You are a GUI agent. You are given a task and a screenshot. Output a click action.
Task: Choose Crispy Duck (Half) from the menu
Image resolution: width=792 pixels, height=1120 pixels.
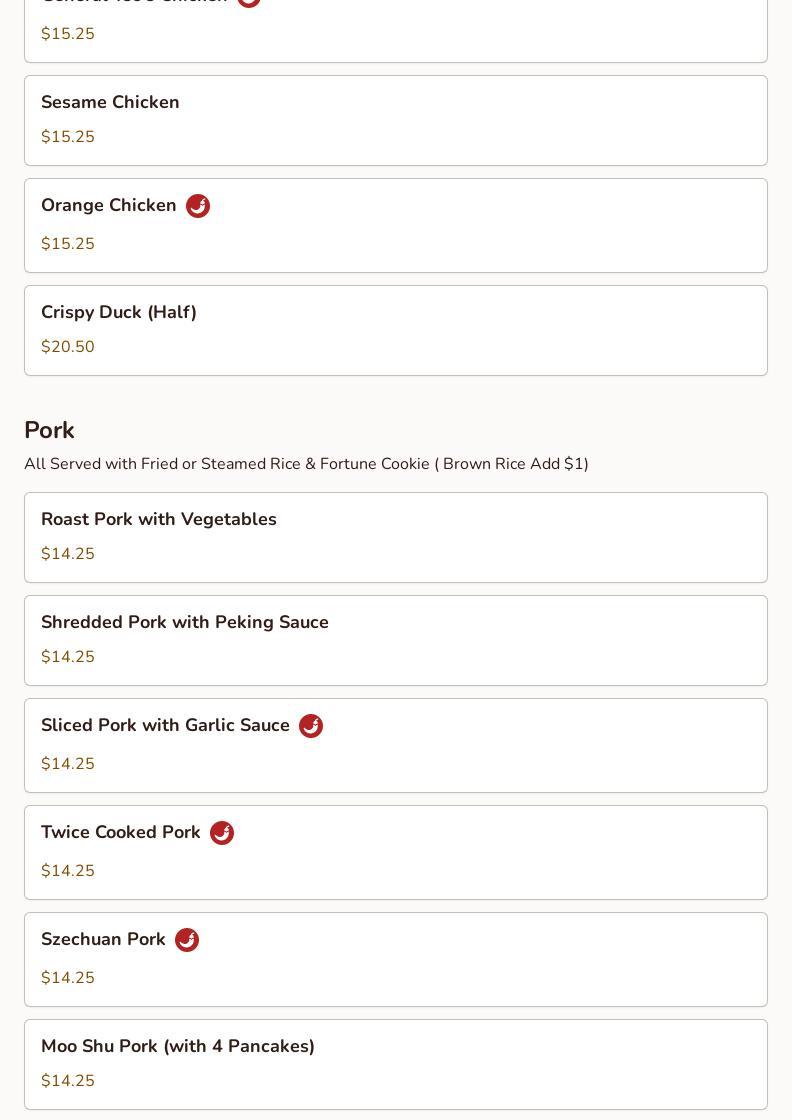[x=119, y=312]
